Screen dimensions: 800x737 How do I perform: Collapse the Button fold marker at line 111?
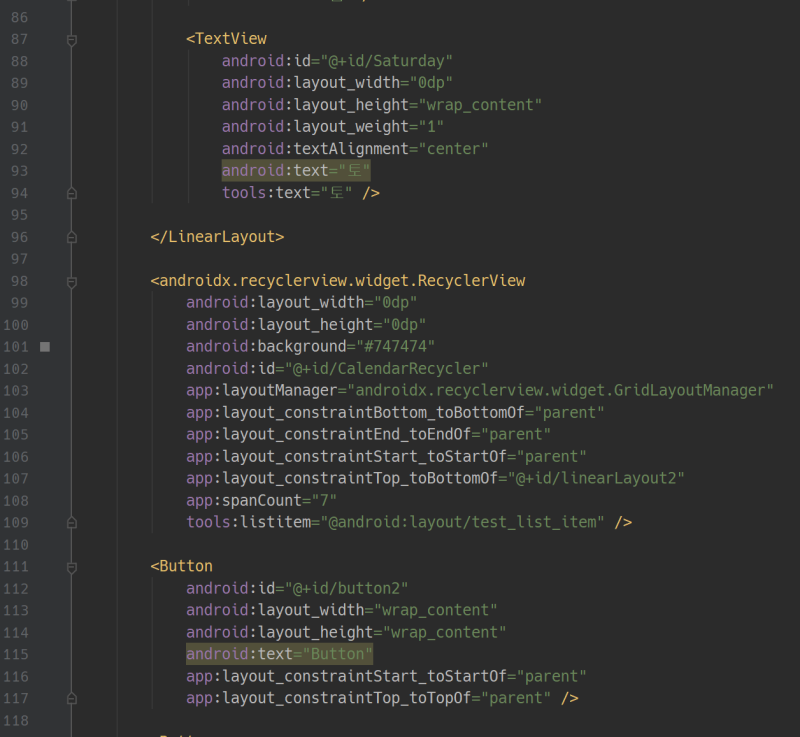pos(72,567)
